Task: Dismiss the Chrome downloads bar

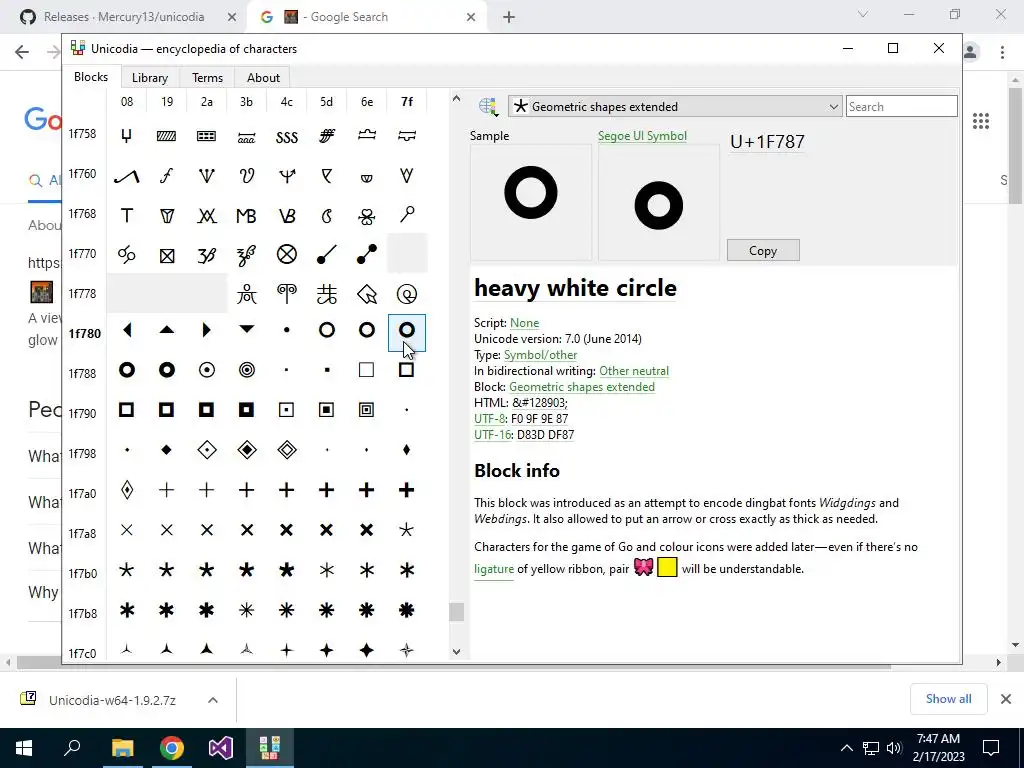Action: click(1006, 699)
